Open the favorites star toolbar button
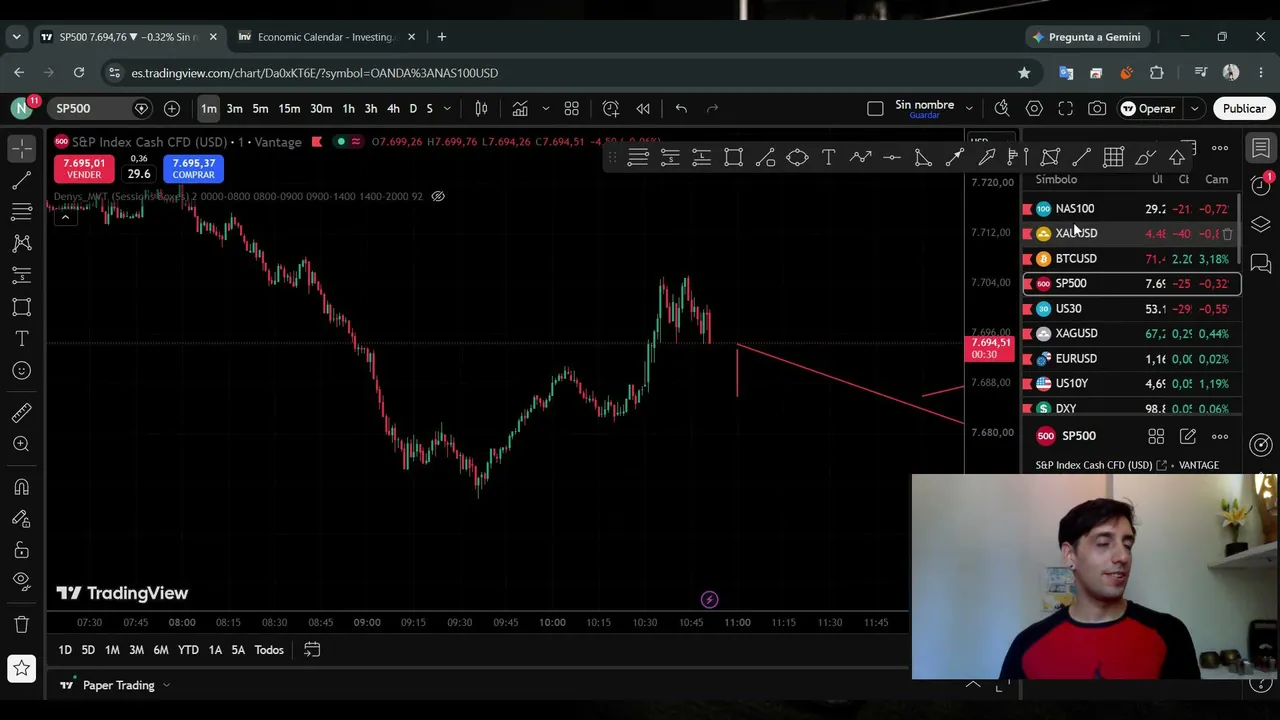Viewport: 1280px width, 720px height. [22, 668]
